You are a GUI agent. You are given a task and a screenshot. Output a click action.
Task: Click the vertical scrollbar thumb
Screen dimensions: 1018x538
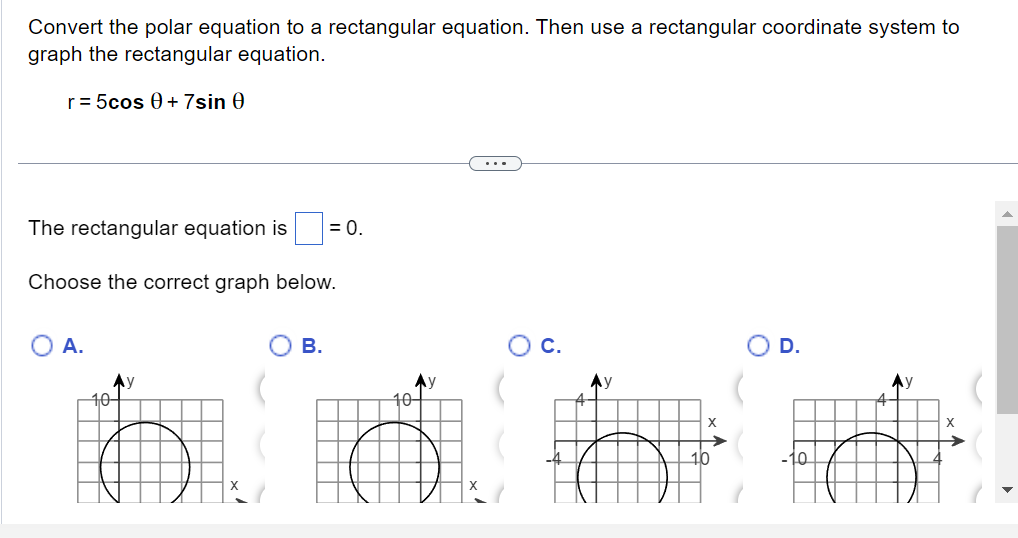(x=1006, y=319)
